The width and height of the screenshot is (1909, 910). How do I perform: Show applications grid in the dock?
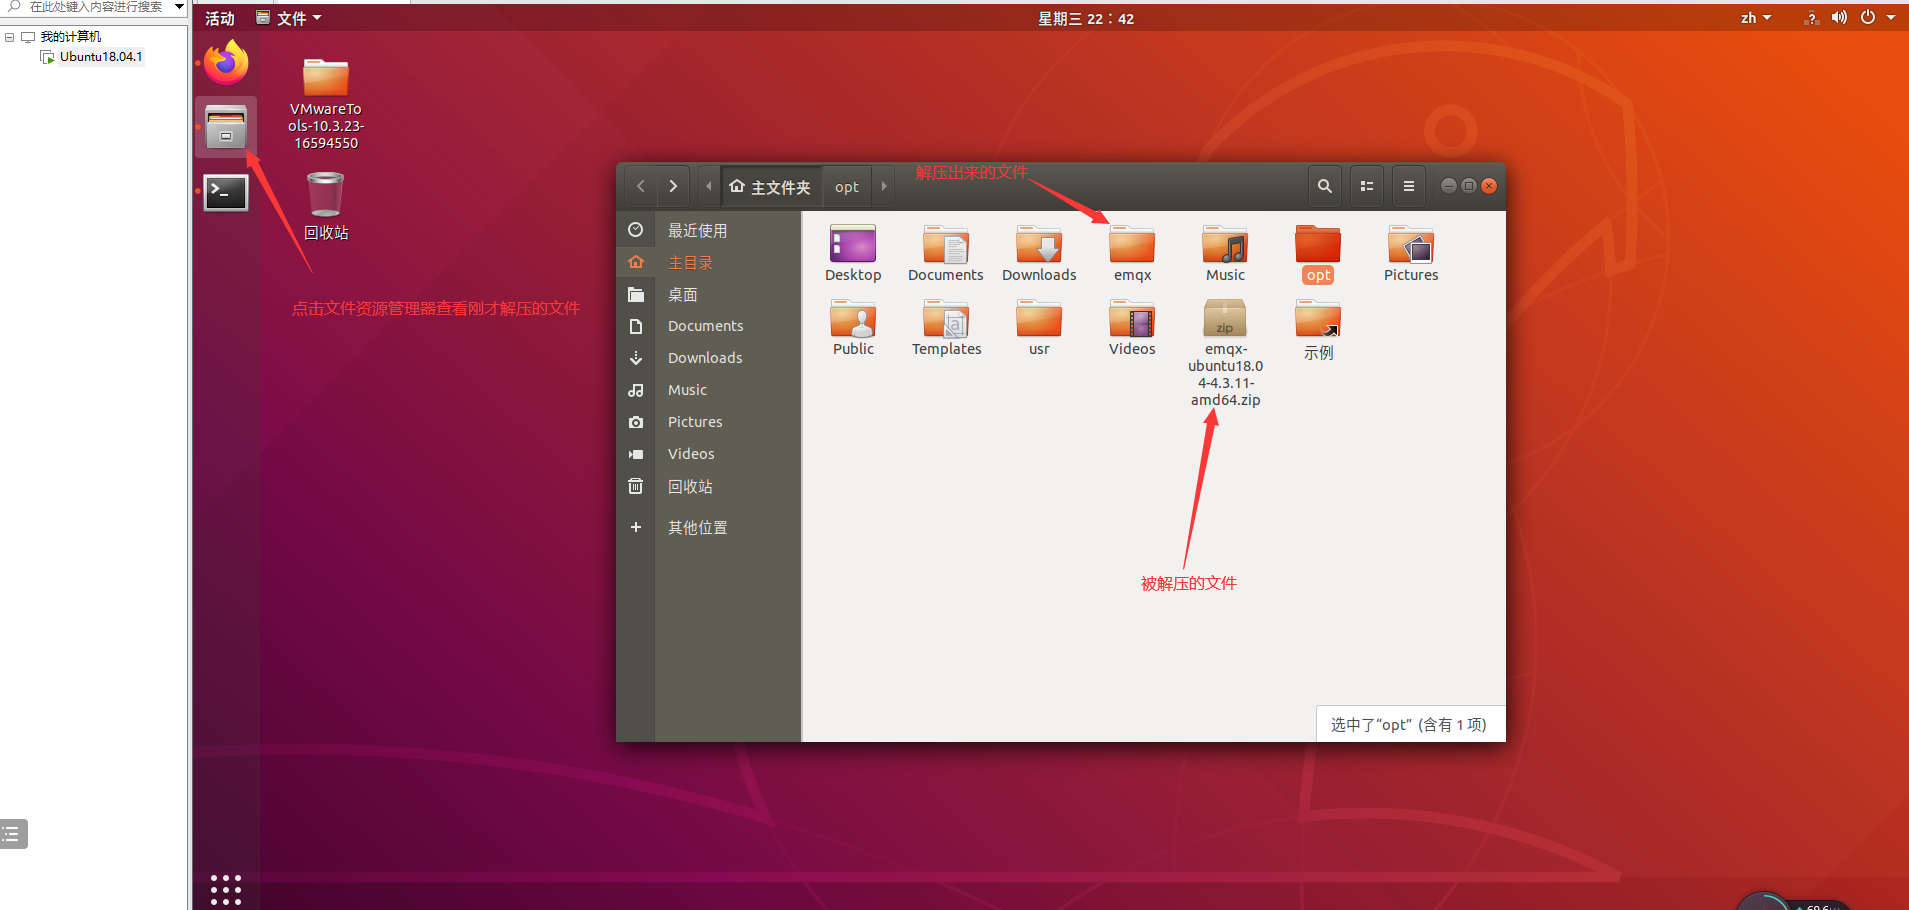[x=226, y=889]
